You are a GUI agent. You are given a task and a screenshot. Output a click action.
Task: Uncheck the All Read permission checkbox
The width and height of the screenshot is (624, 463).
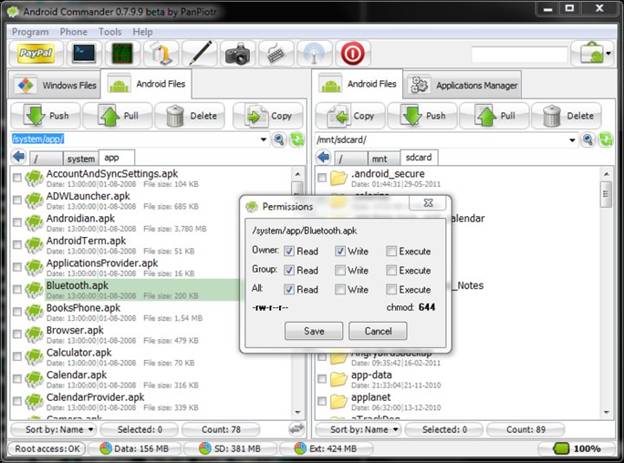pos(289,289)
